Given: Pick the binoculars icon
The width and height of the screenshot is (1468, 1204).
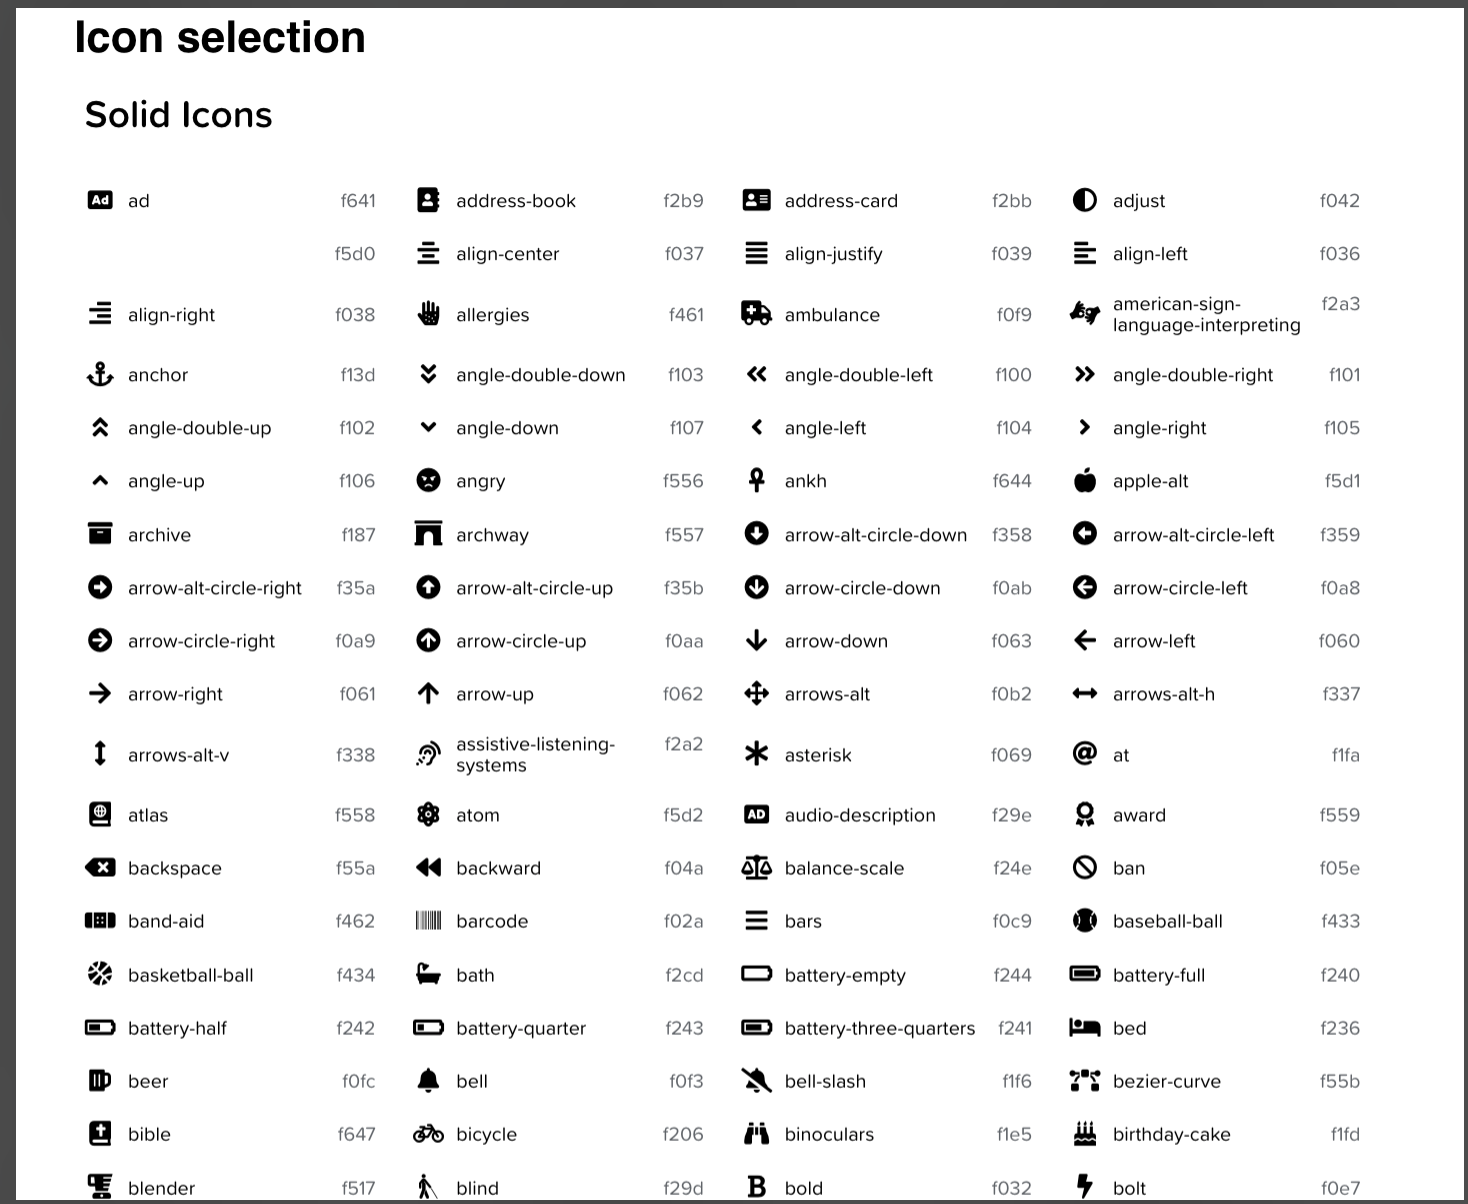Looking at the screenshot, I should pyautogui.click(x=756, y=1134).
